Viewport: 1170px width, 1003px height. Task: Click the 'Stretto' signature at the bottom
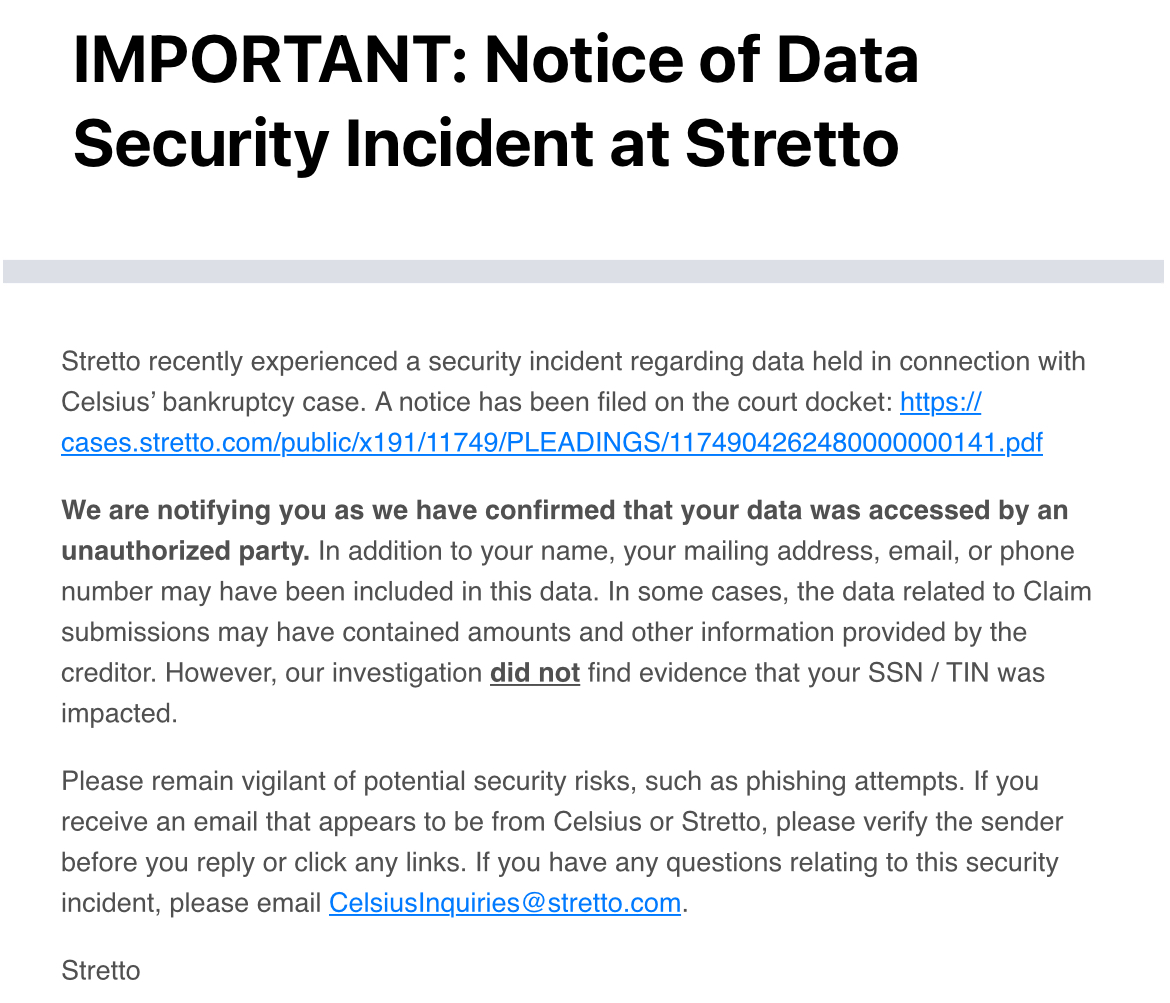tap(101, 970)
